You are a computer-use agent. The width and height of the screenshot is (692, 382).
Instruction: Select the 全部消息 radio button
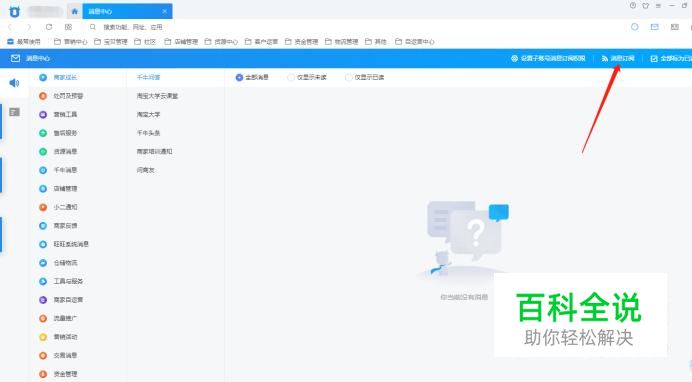[239, 77]
